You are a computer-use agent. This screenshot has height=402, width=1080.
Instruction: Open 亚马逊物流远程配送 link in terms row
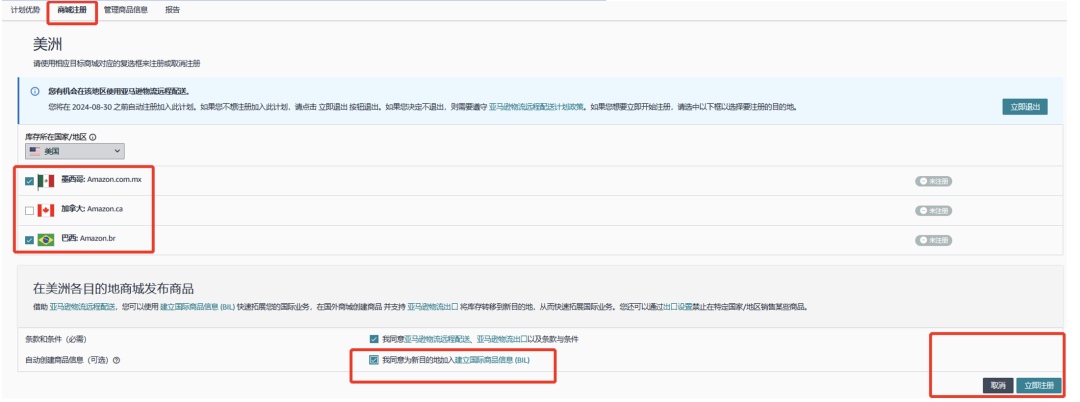tap(437, 339)
